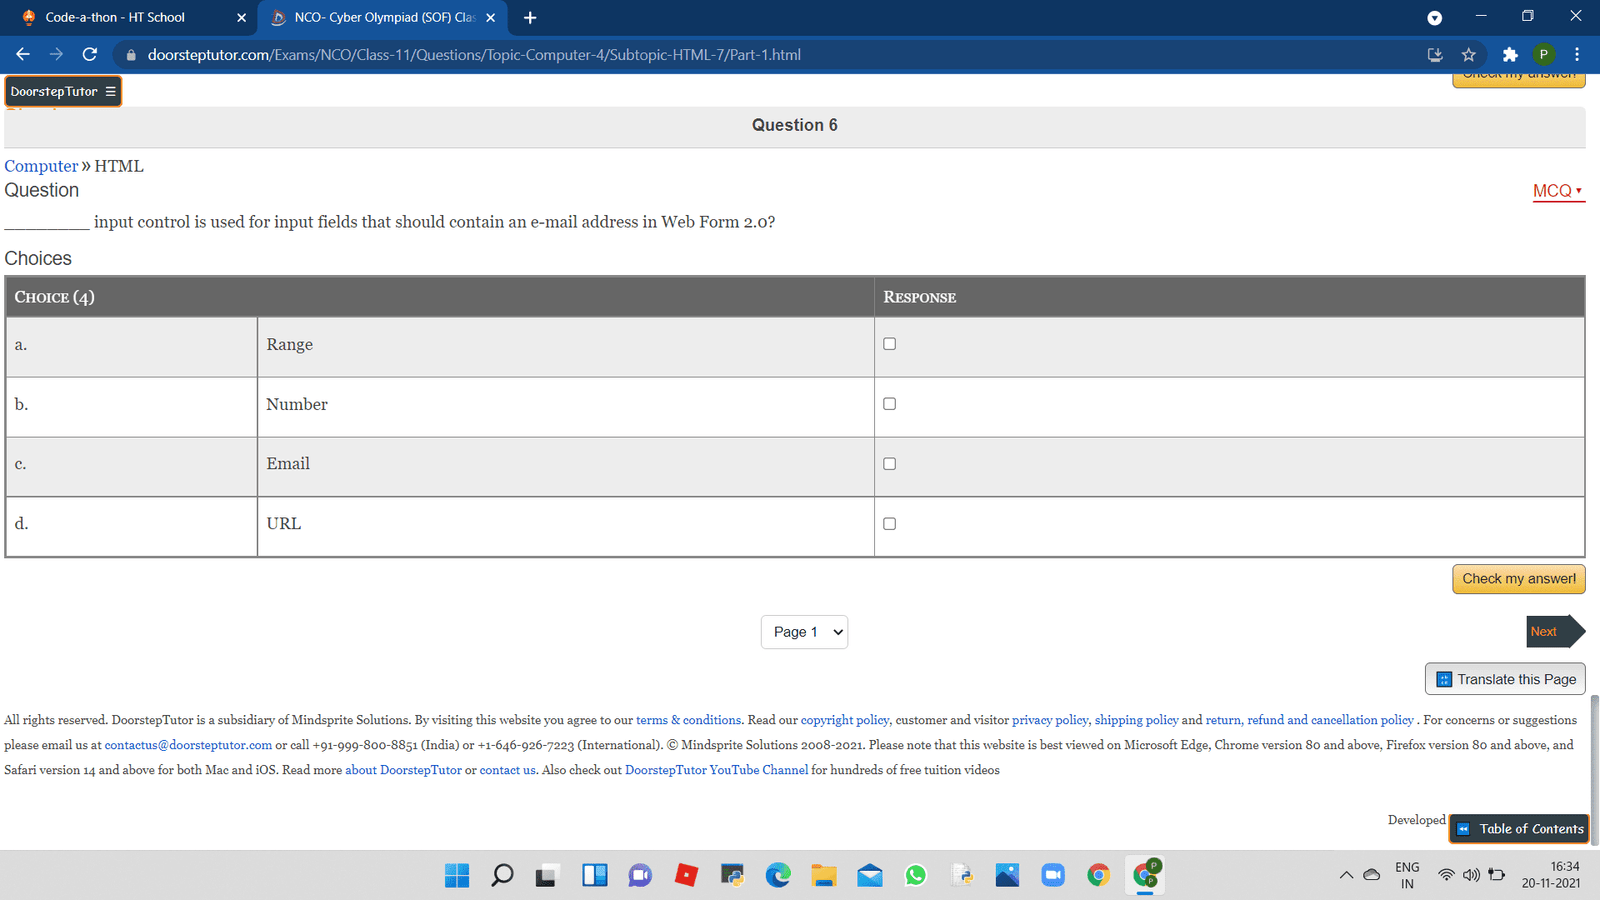This screenshot has width=1600, height=900.
Task: Go to the Next question page
Action: pos(1553,632)
